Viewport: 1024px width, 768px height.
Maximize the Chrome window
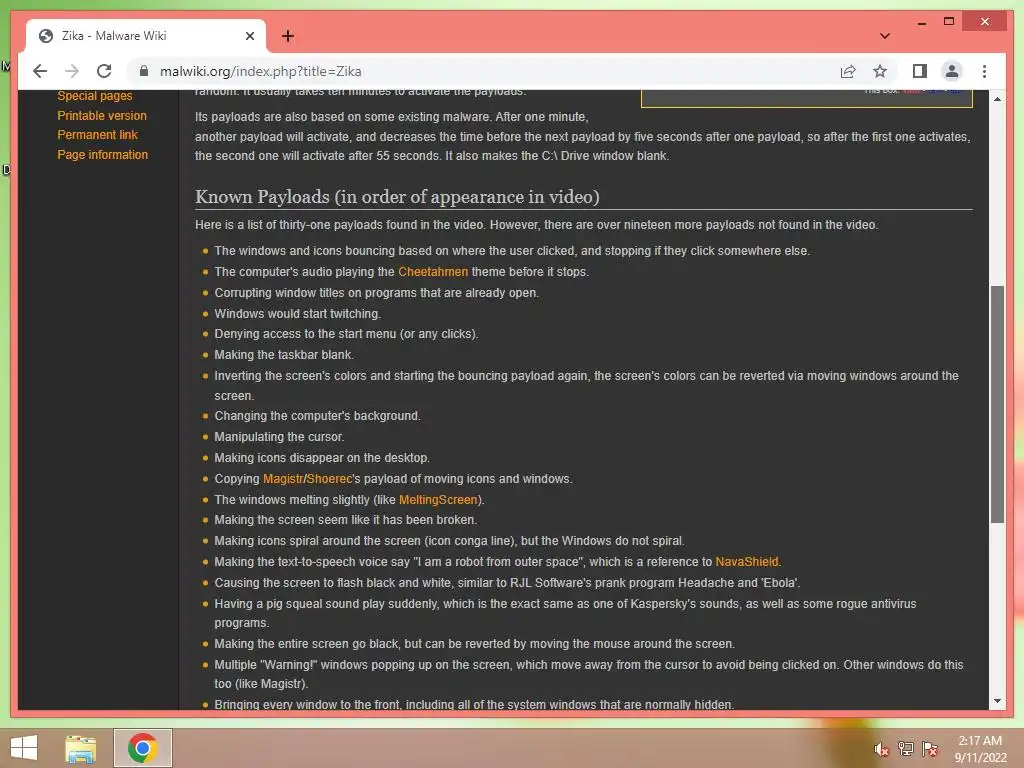[x=949, y=22]
